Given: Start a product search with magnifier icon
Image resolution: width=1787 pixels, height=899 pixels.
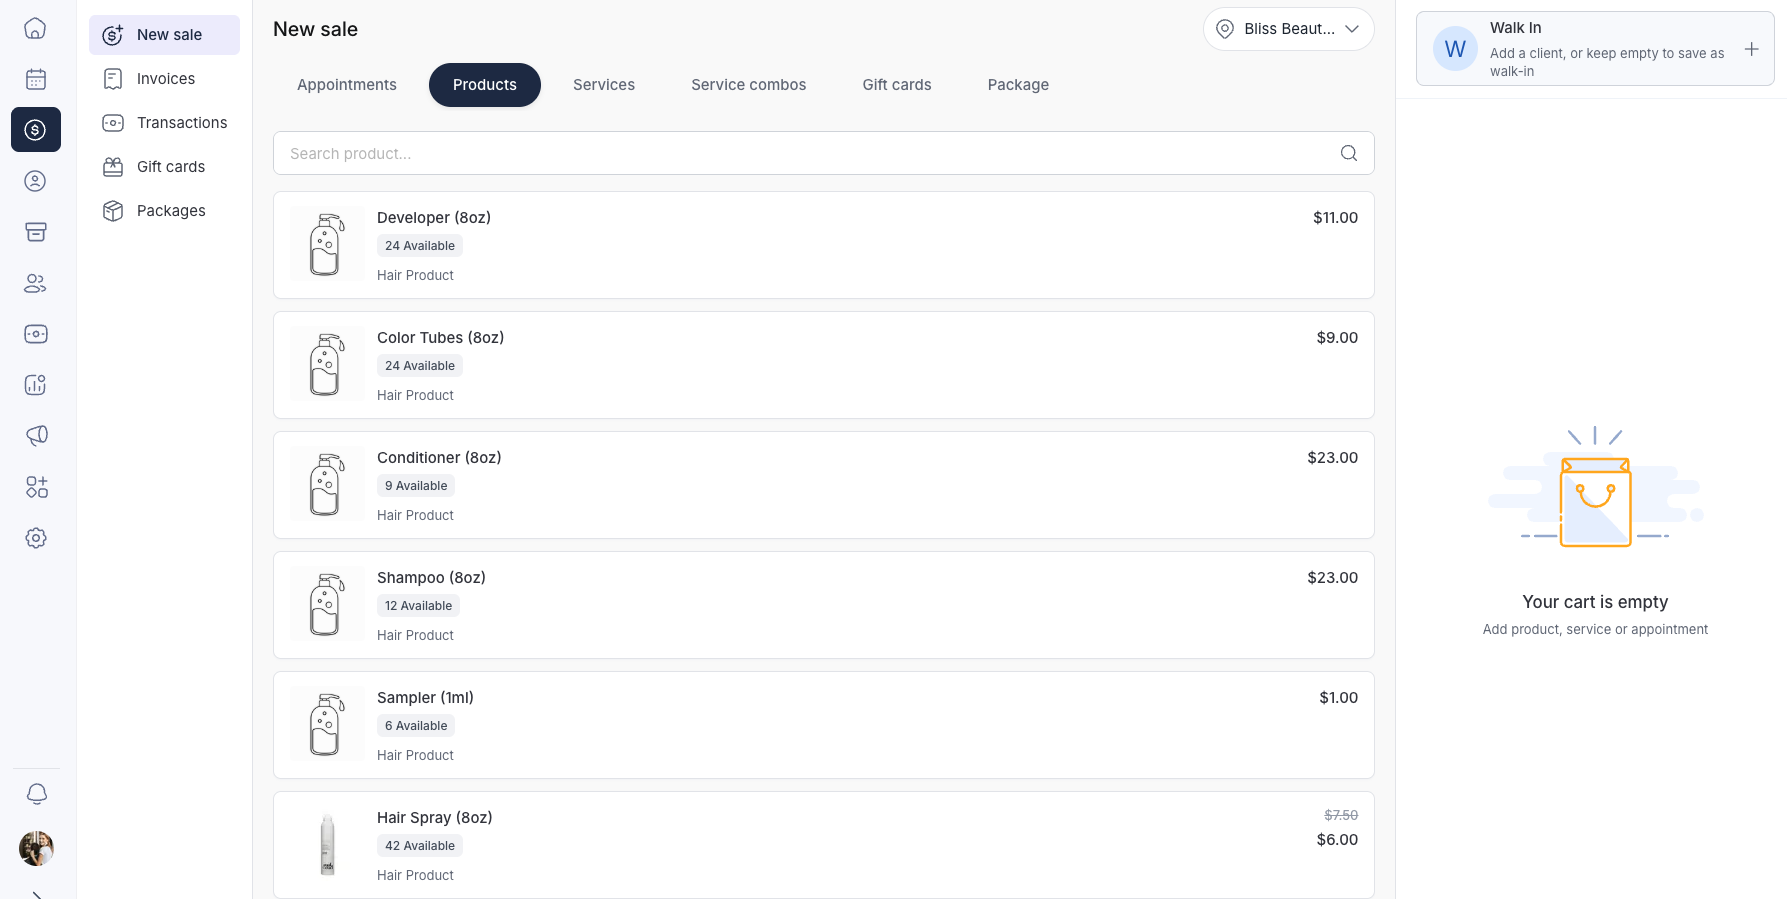Looking at the screenshot, I should 1348,153.
